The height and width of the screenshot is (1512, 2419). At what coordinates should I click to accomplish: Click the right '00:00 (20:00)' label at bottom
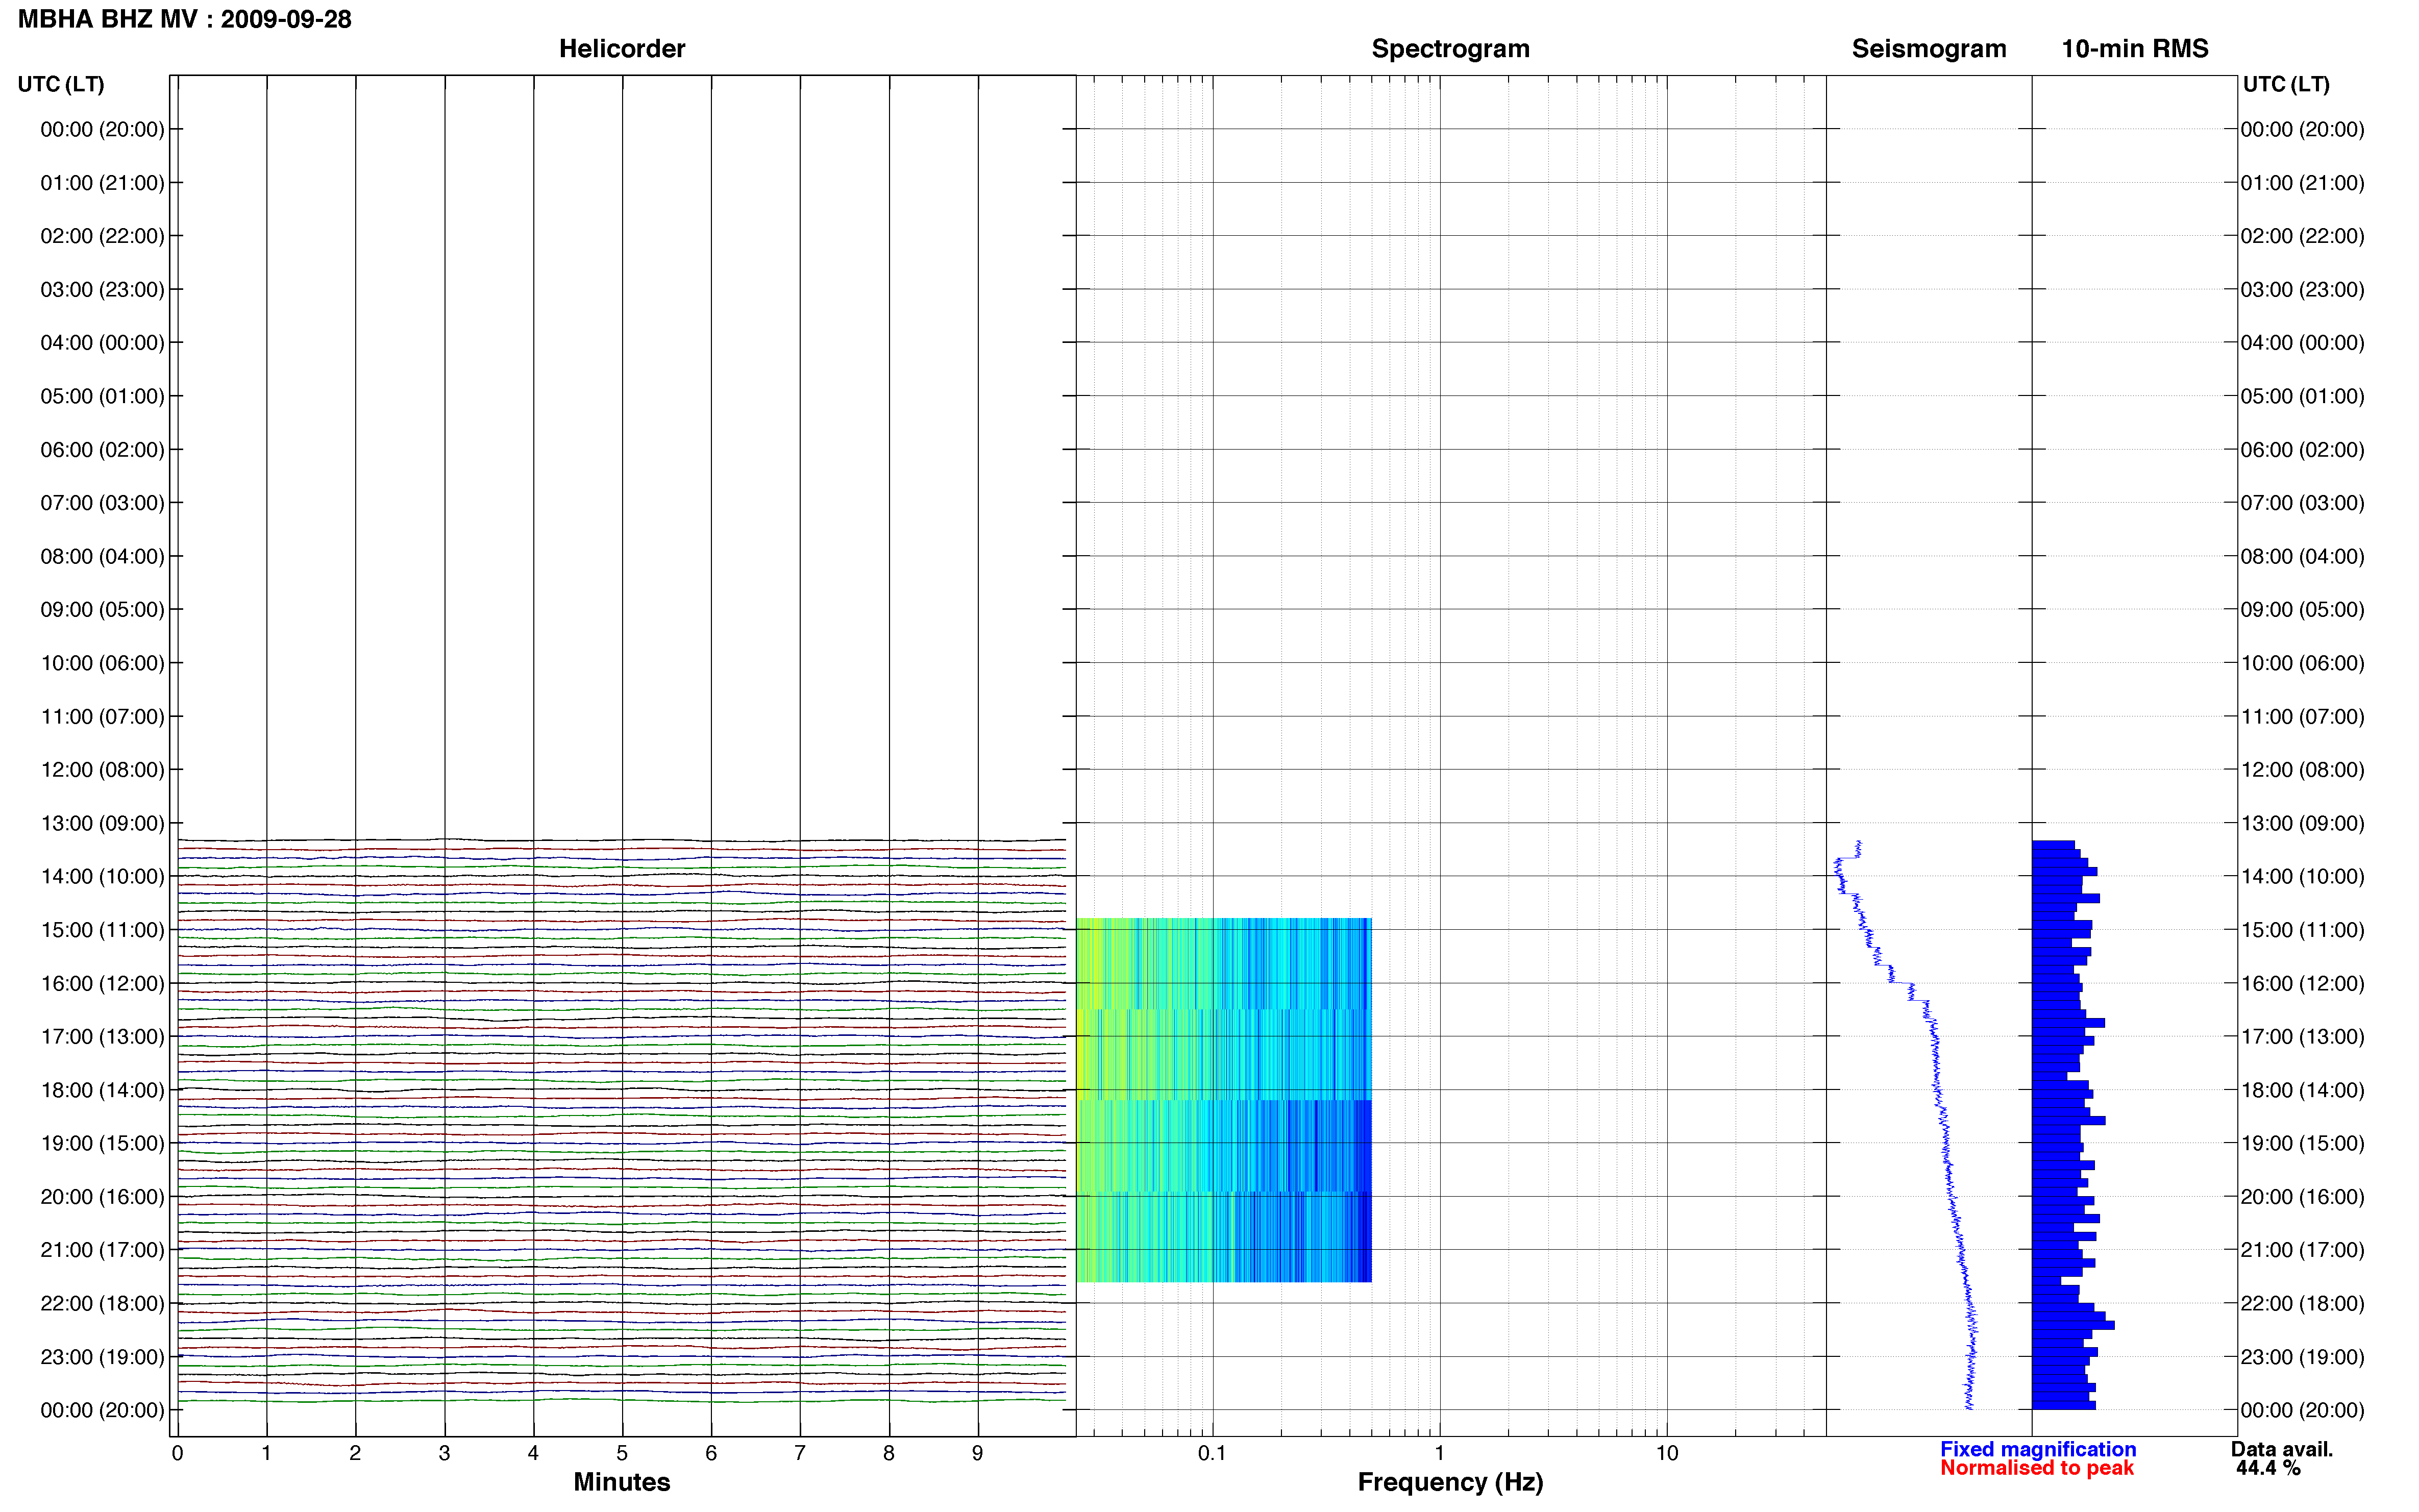(x=2302, y=1410)
